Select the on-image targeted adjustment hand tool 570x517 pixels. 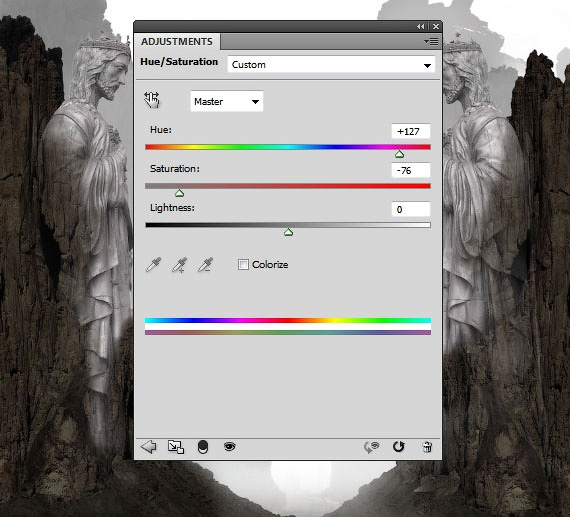click(152, 100)
